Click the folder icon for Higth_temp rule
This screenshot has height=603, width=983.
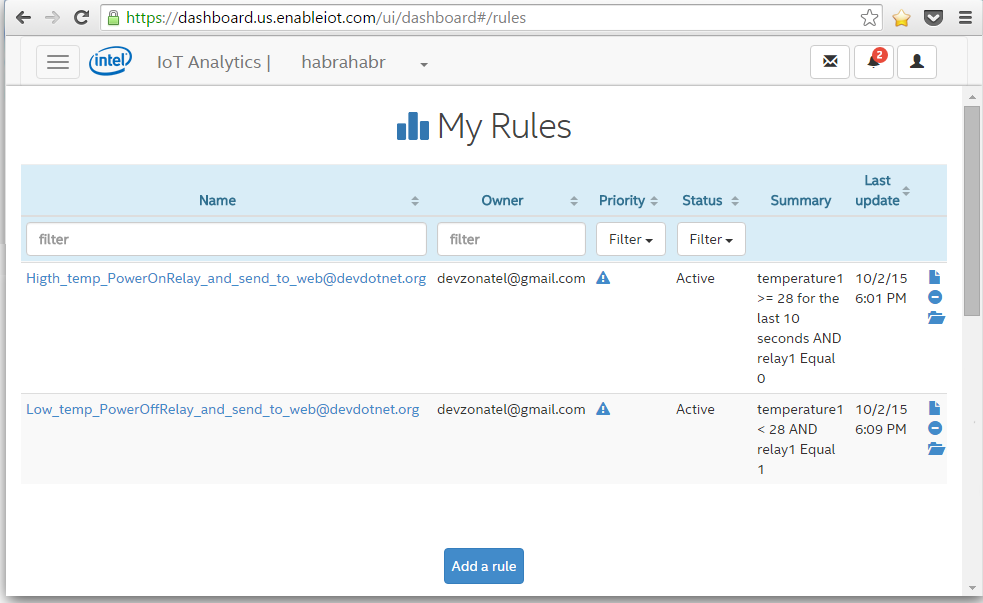pos(936,318)
